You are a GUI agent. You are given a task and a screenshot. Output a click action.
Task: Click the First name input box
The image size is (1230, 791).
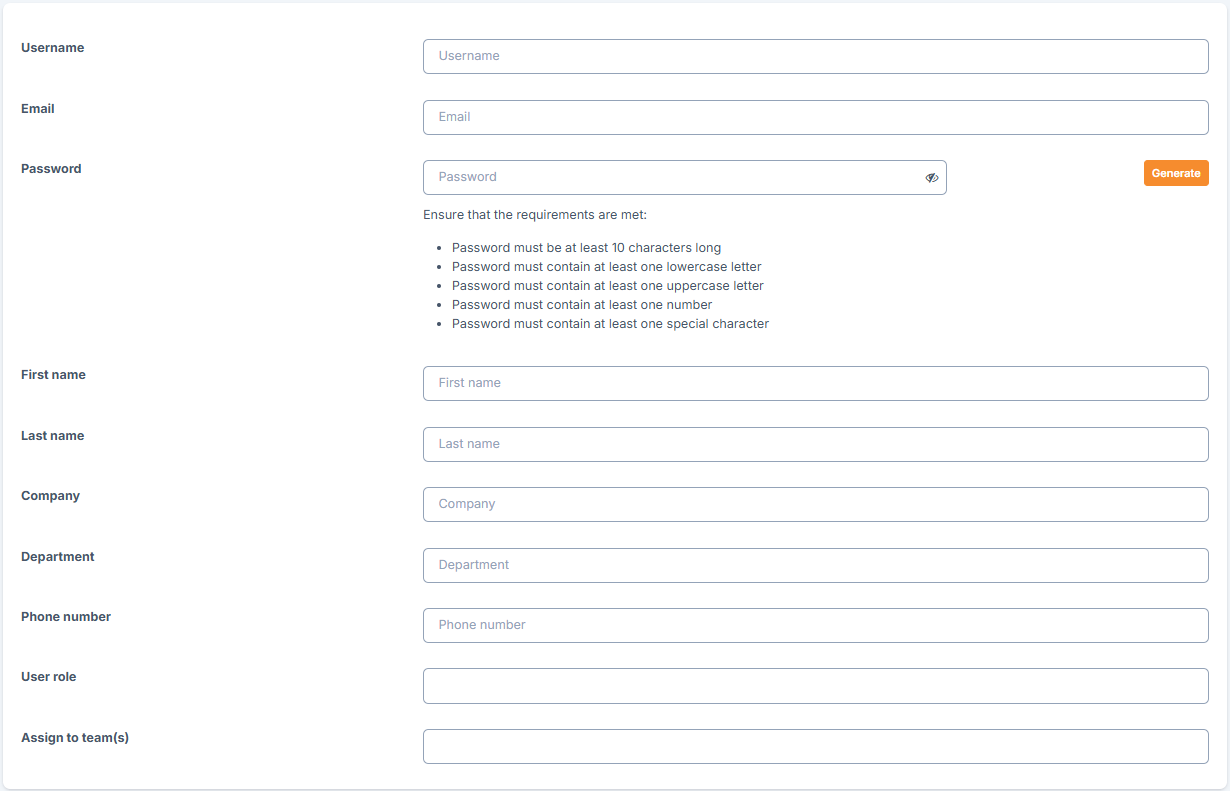pyautogui.click(x=816, y=383)
